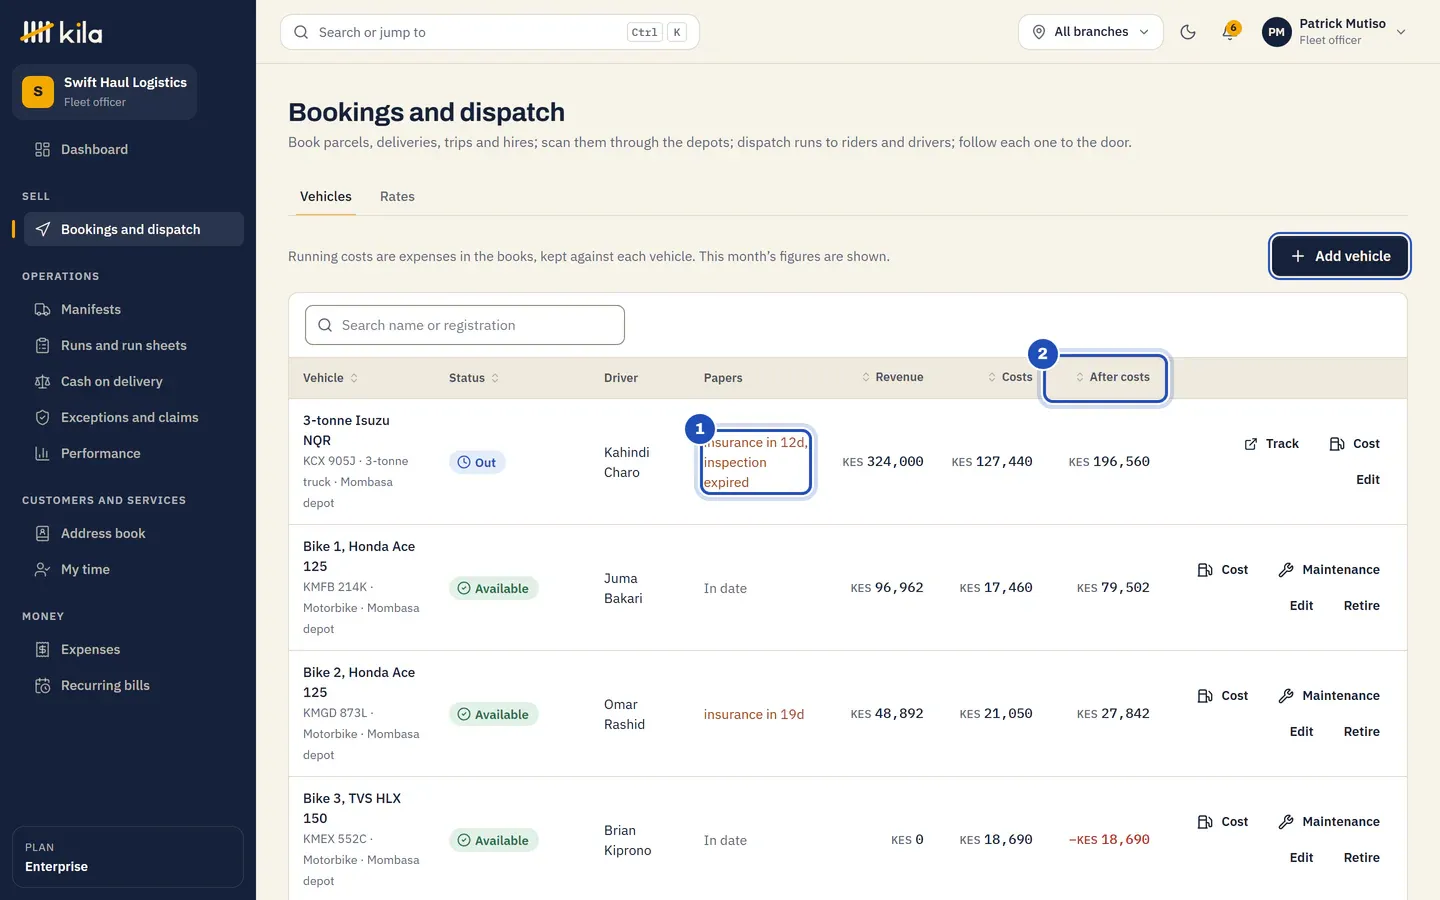Toggle dark mode with the moon icon
The width and height of the screenshot is (1440, 900).
1188,32
